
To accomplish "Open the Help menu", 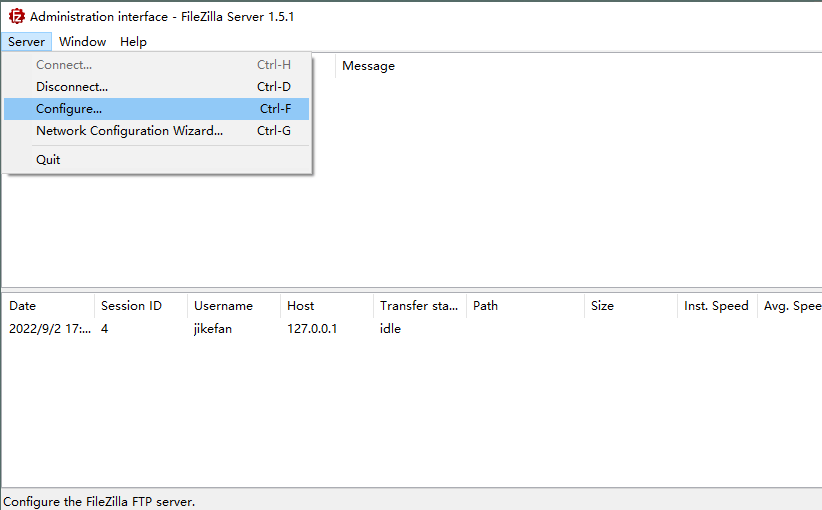I will (x=133, y=42).
